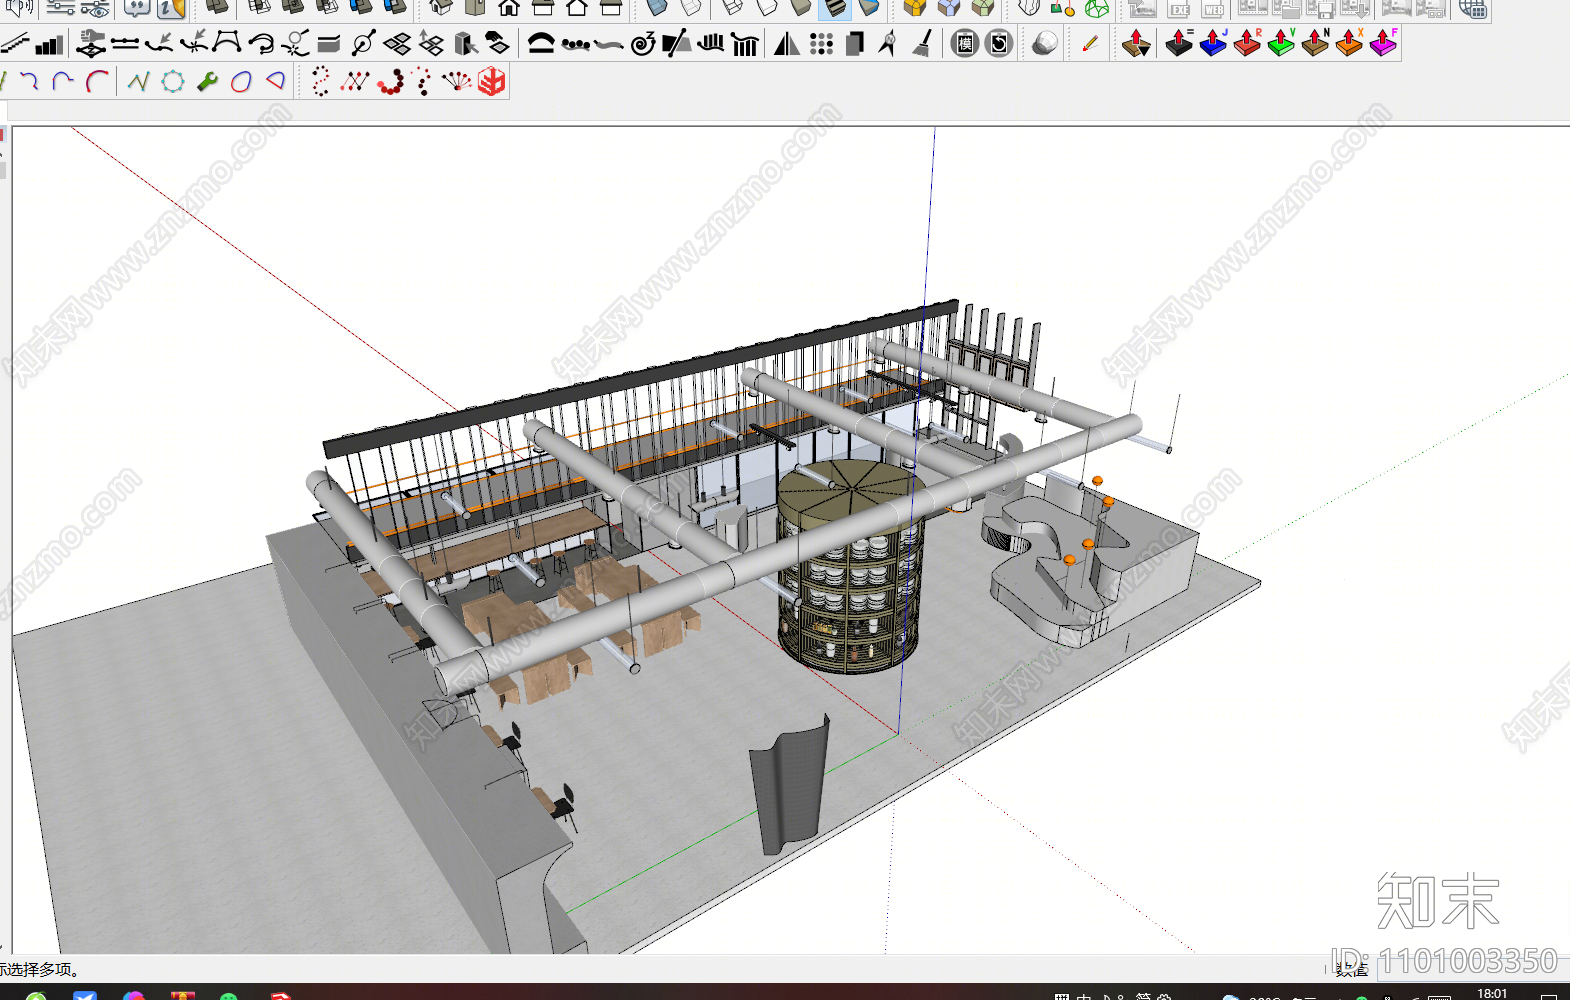Click the circle of blue points icon
This screenshot has width=1570, height=1000.
coord(173,81)
